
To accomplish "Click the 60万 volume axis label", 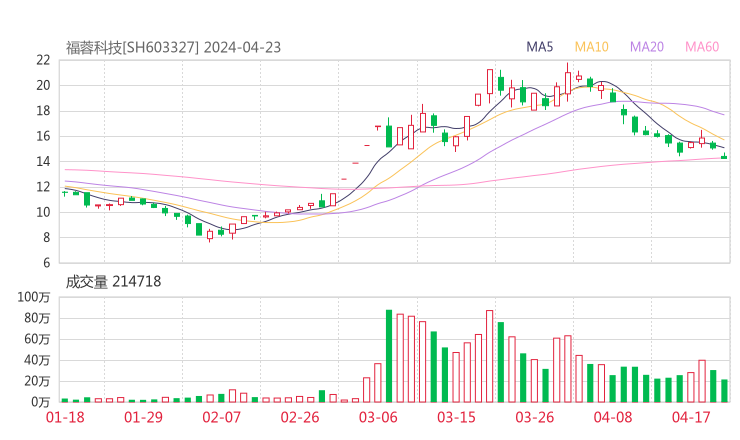I will coord(37,339).
